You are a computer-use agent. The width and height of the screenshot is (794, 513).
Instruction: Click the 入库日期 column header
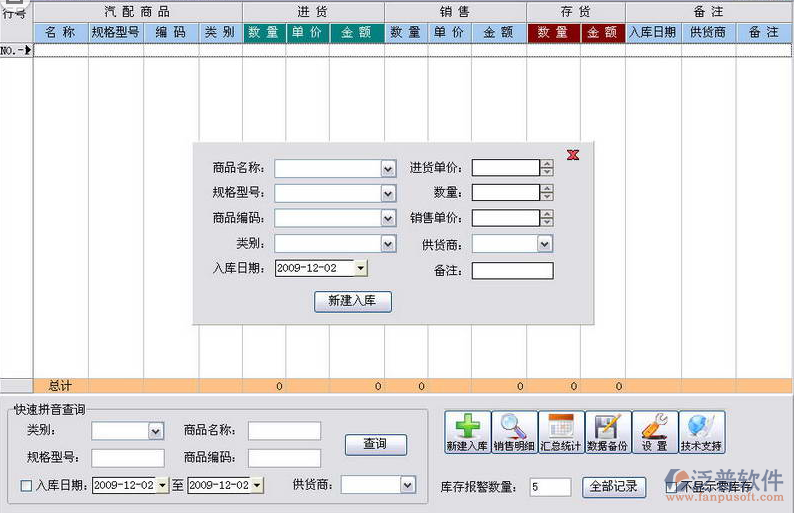653,32
